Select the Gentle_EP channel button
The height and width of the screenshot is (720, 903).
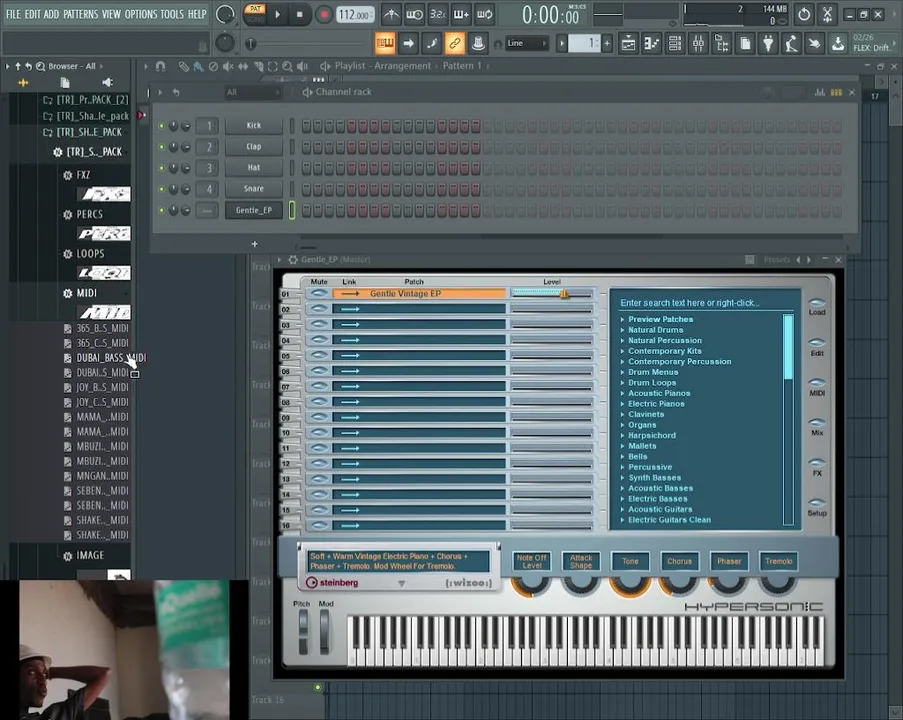point(253,210)
